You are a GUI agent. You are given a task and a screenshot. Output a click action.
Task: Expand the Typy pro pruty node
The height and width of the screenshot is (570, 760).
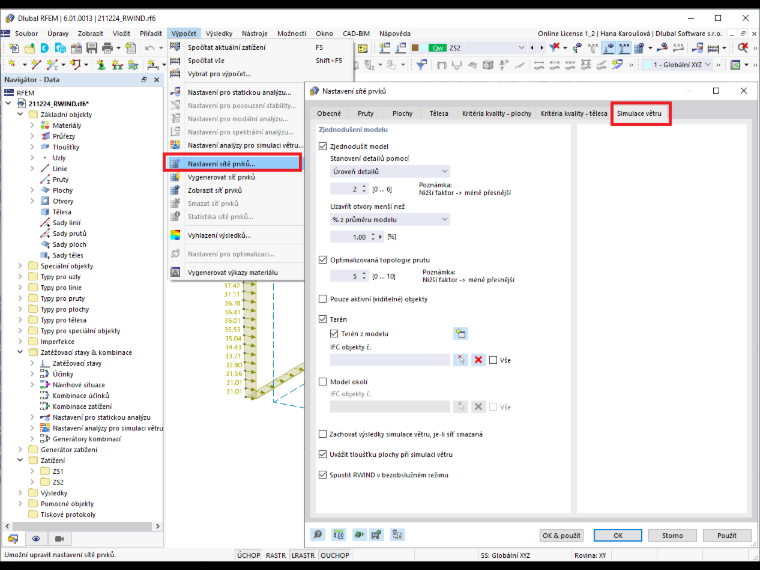[20, 298]
